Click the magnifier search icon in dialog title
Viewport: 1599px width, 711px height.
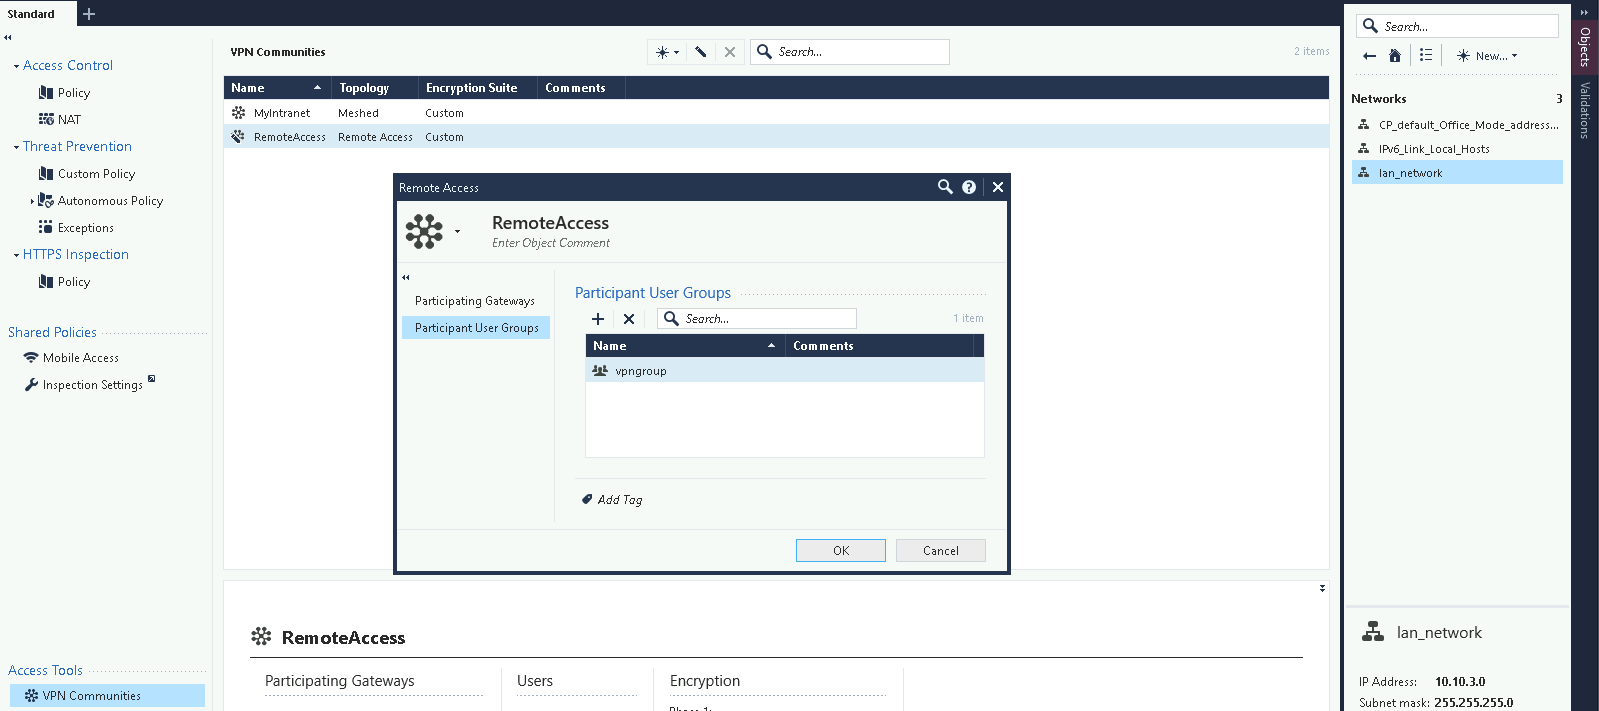click(945, 187)
